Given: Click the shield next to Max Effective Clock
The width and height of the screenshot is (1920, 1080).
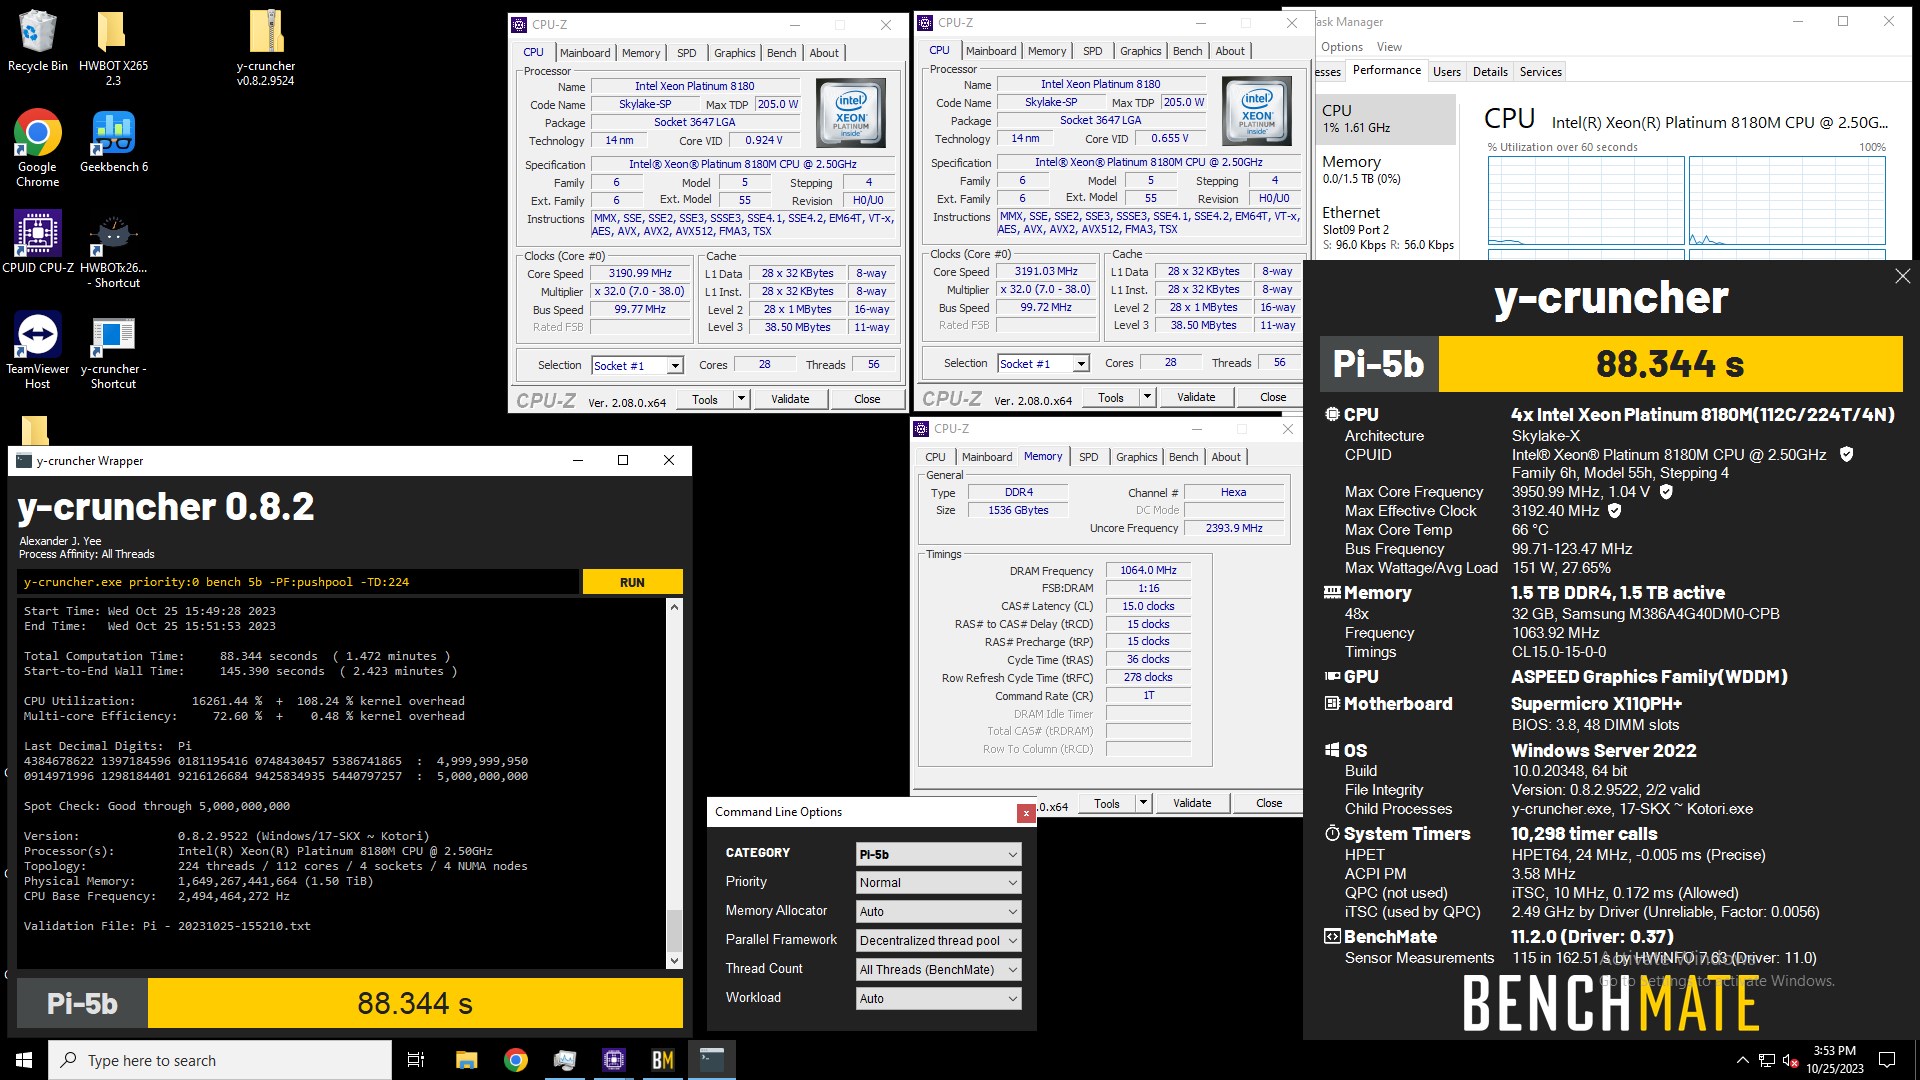Looking at the screenshot, I should [1614, 510].
